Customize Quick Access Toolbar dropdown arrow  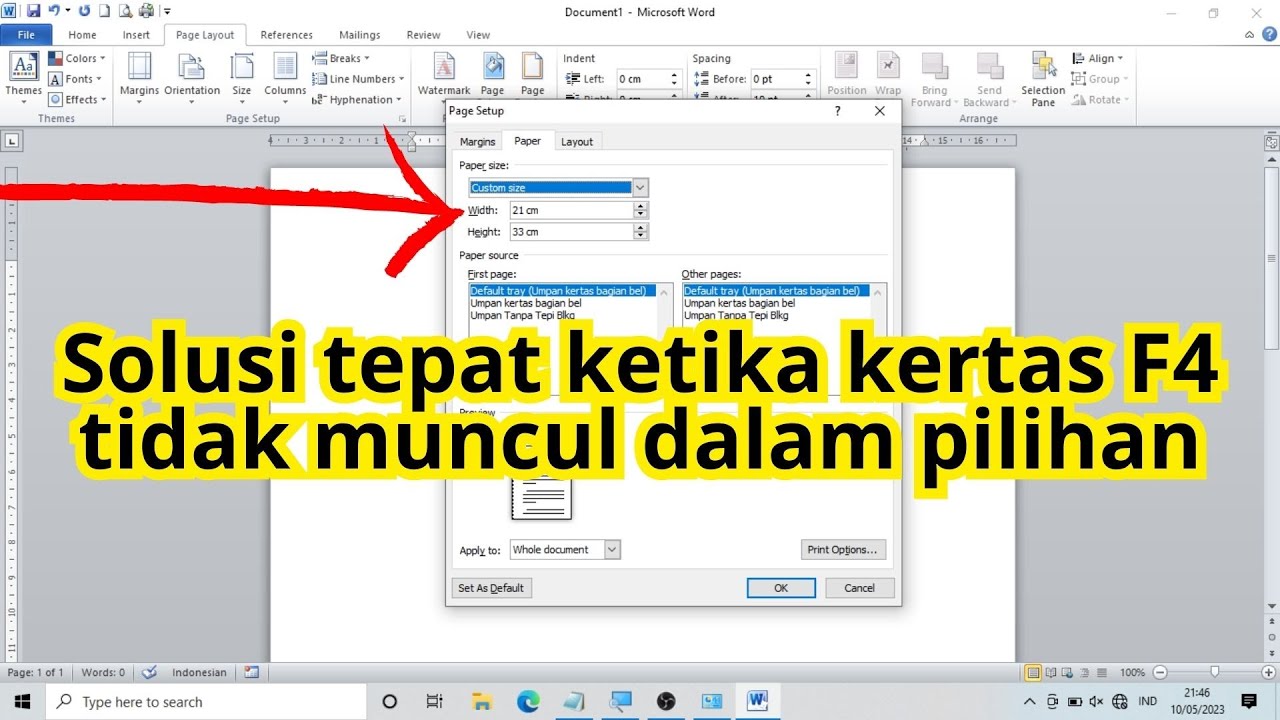click(x=168, y=12)
